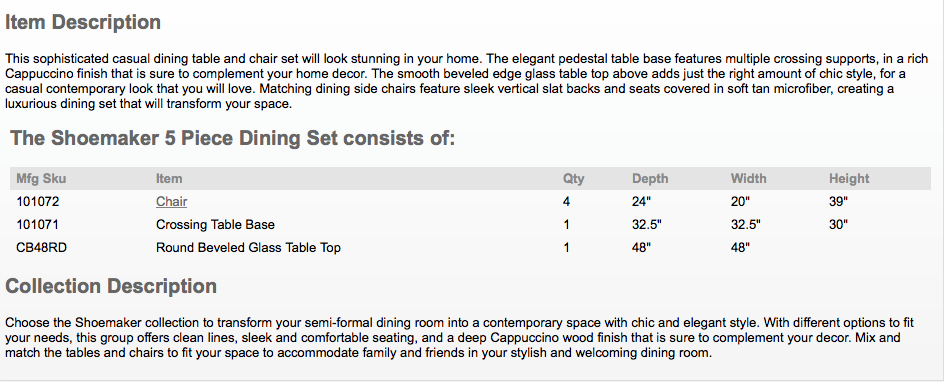This screenshot has width=944, height=382.
Task: Click the Qty column header
Action: pyautogui.click(x=573, y=179)
